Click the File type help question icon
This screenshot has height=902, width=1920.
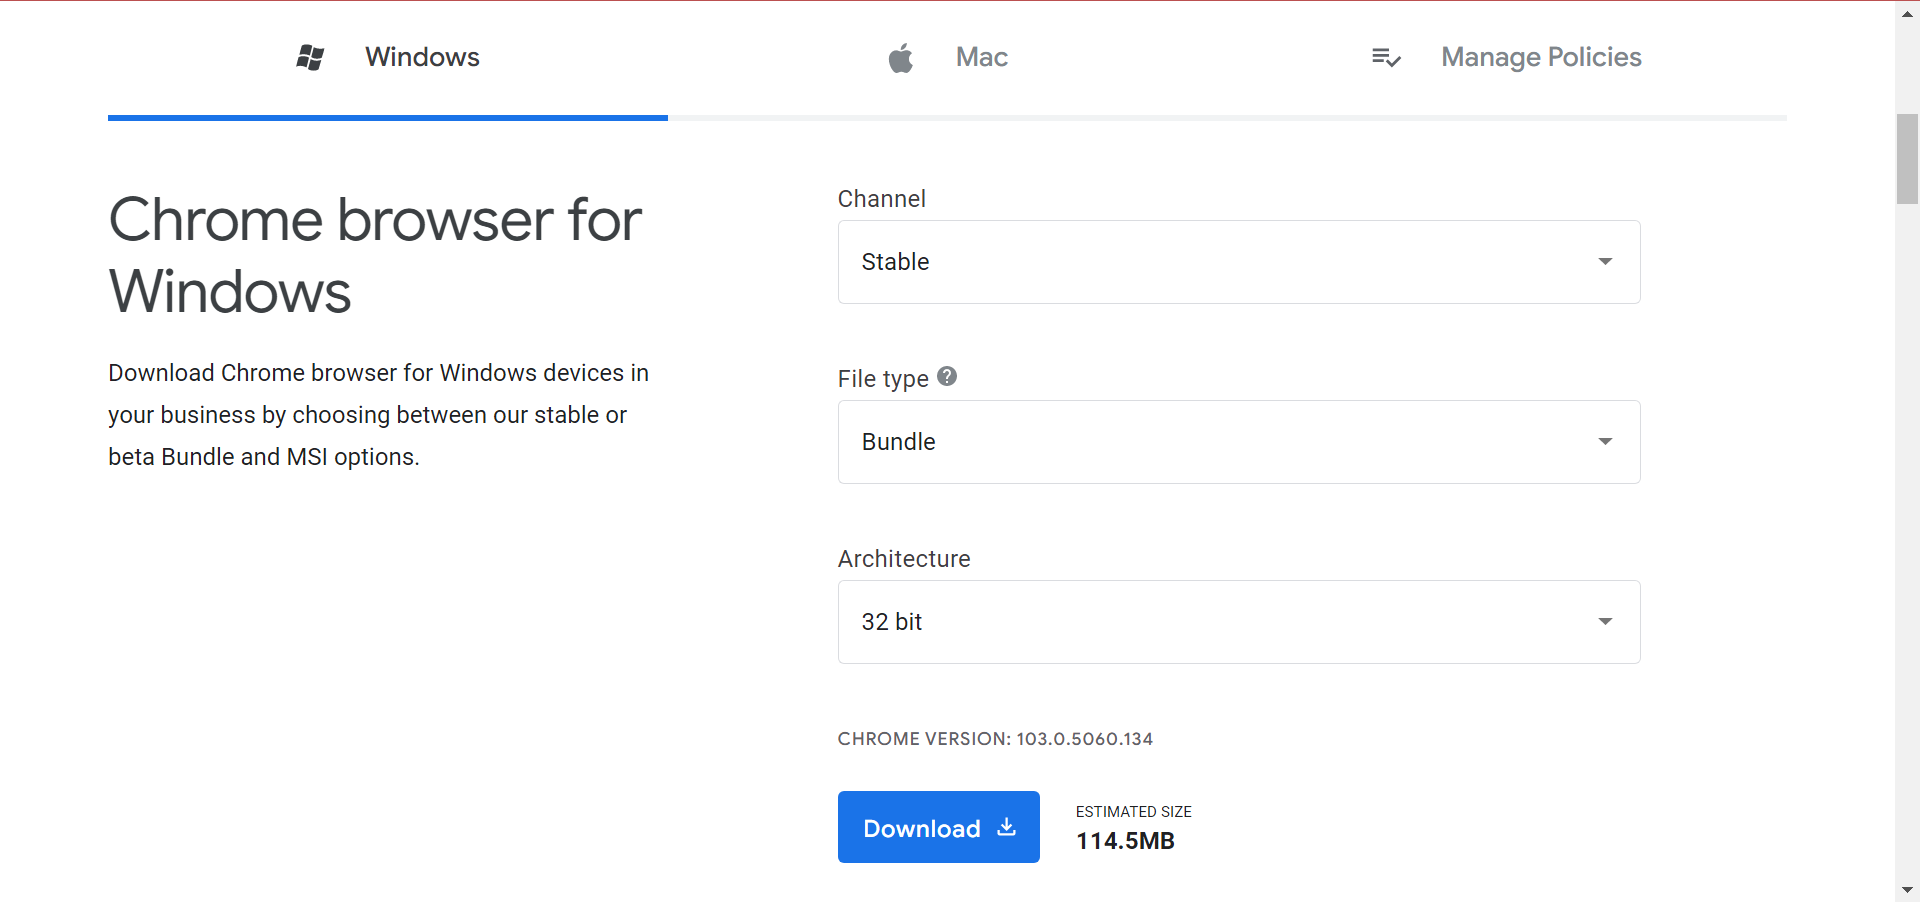pos(947,377)
